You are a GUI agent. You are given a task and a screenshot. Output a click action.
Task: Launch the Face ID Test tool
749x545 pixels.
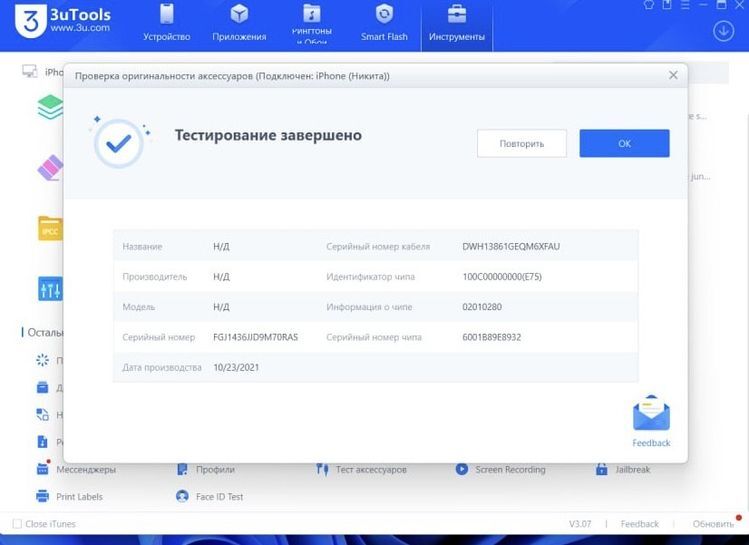pos(218,496)
